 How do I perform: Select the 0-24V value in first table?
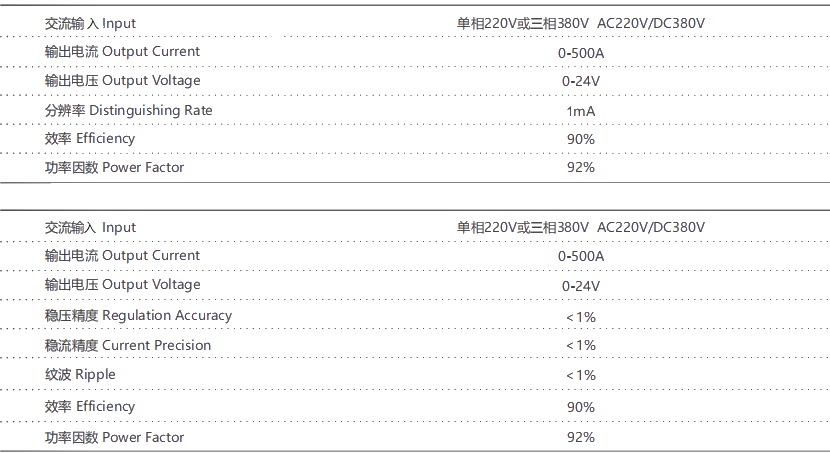[581, 81]
